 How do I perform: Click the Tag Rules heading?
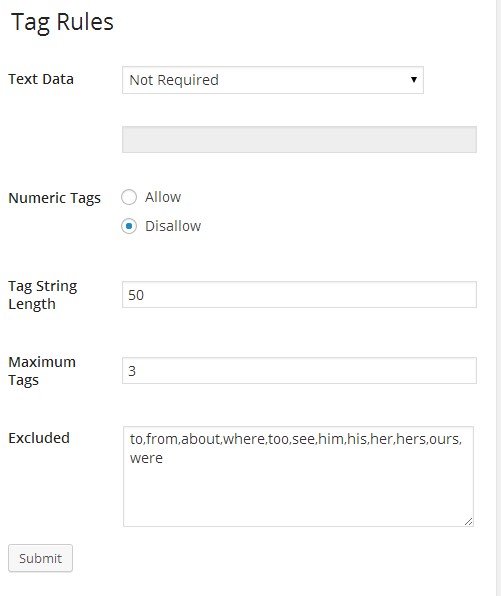[x=62, y=22]
